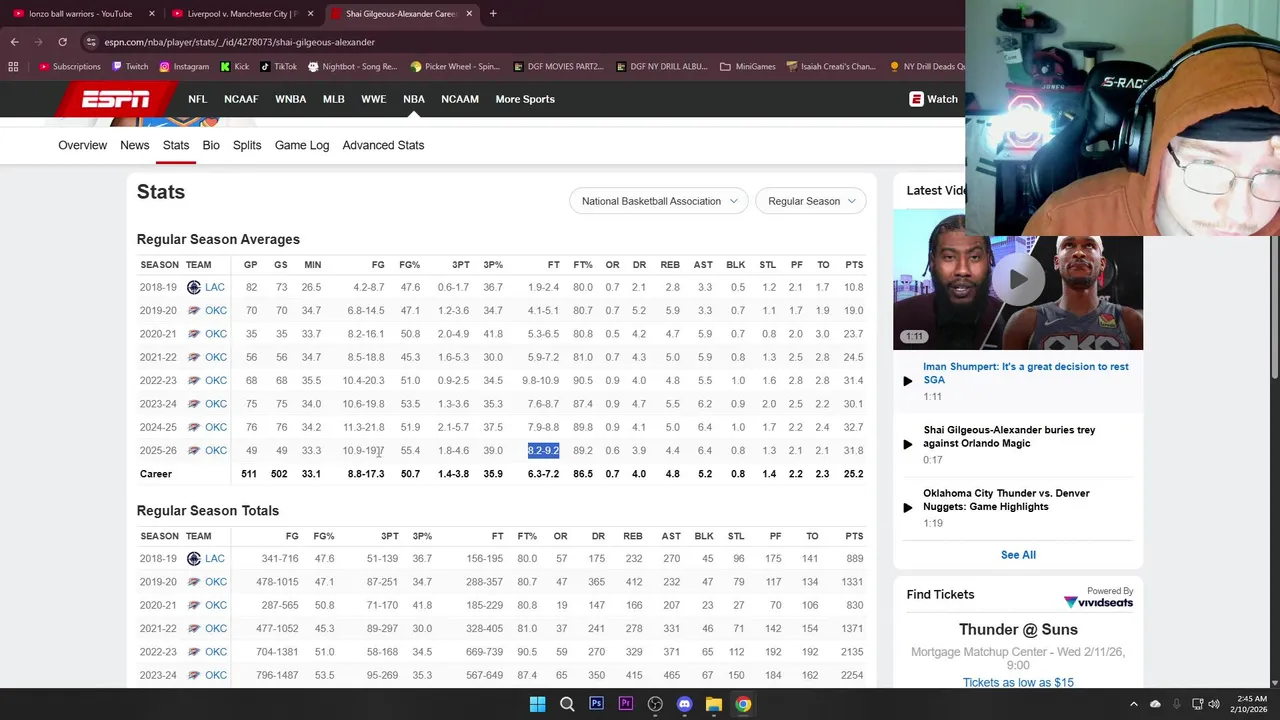This screenshot has height=720, width=1280.
Task: Open the Bio tab
Action: [211, 145]
